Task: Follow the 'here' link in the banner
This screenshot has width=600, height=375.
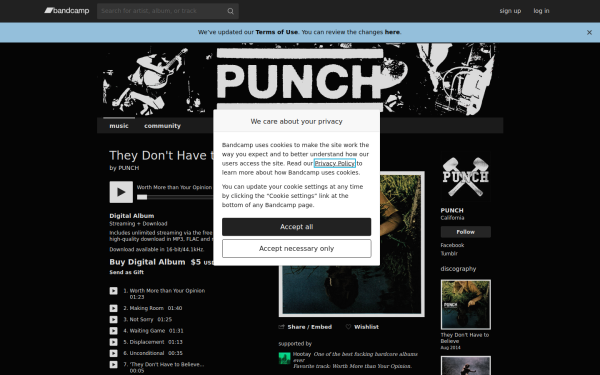Action: click(392, 32)
